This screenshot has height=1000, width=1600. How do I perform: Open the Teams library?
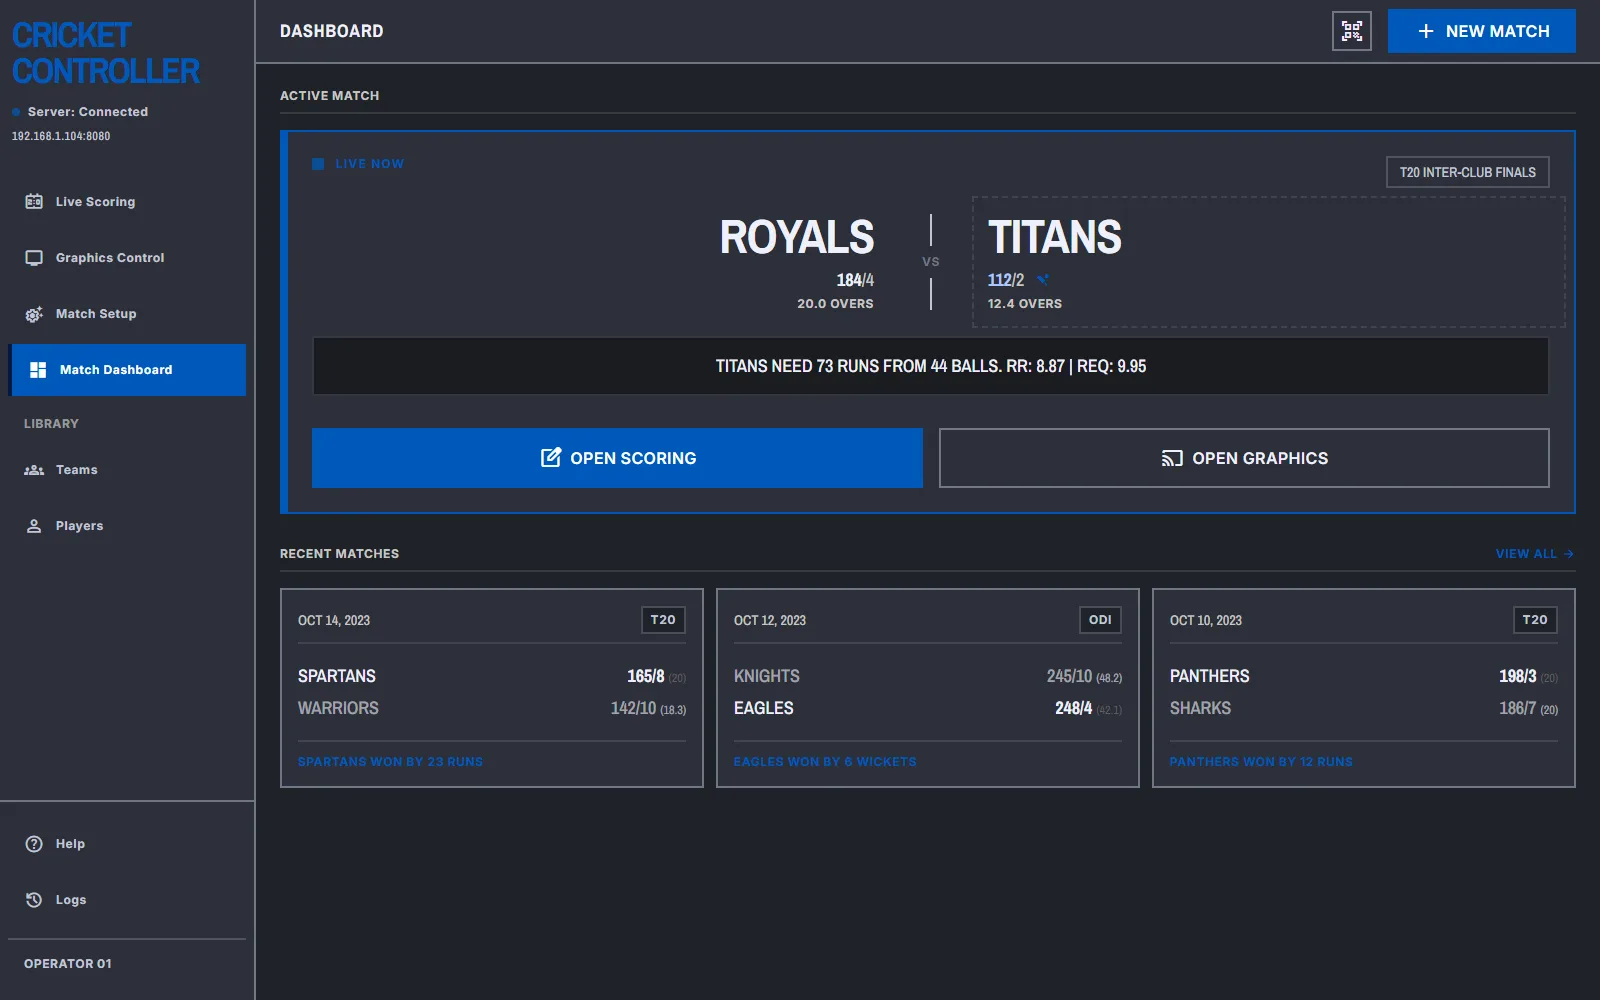pos(127,470)
